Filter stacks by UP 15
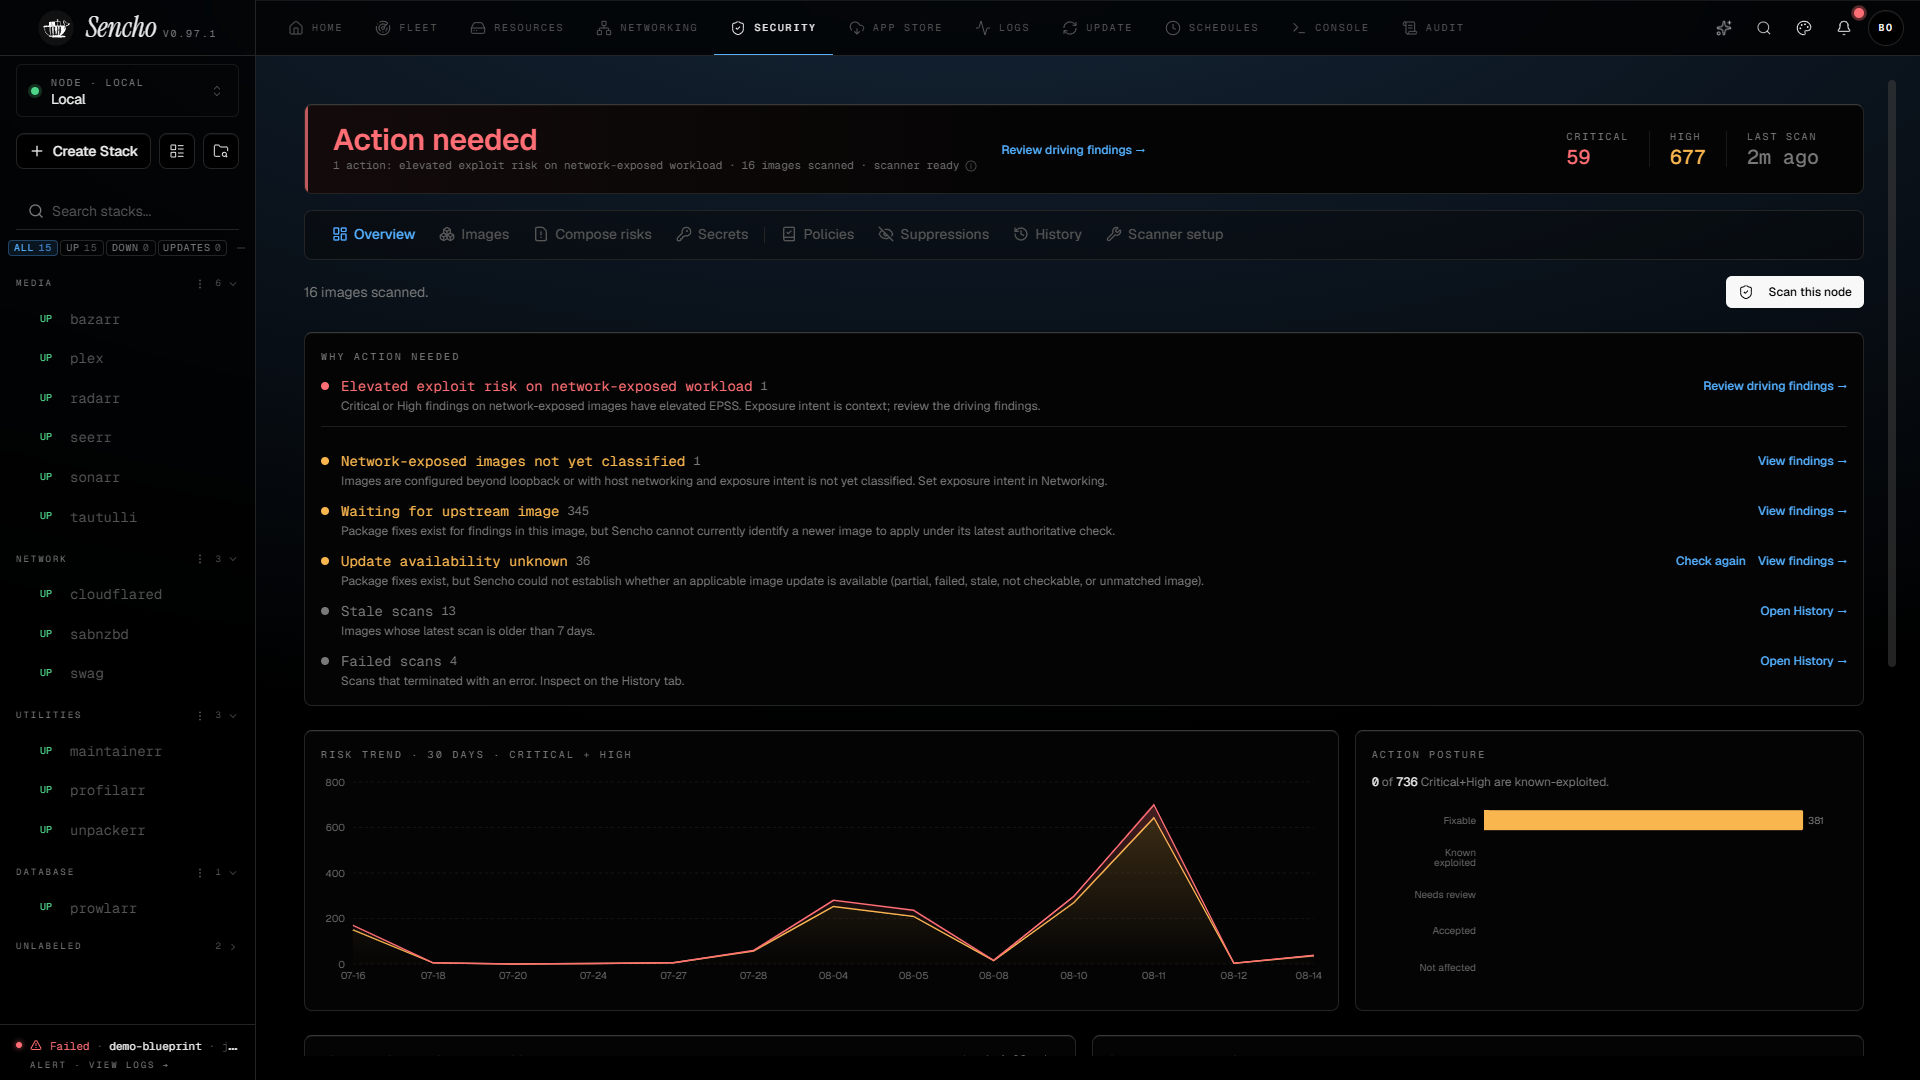The height and width of the screenshot is (1080, 1920). [x=82, y=248]
